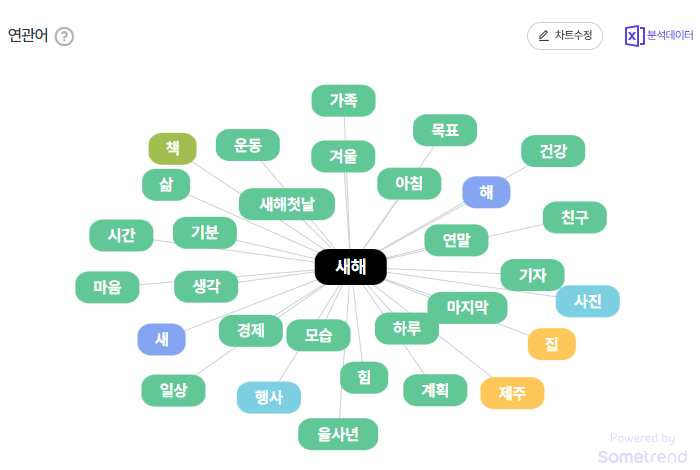
Task: Select the light blue 사진 node
Action: pos(588,301)
